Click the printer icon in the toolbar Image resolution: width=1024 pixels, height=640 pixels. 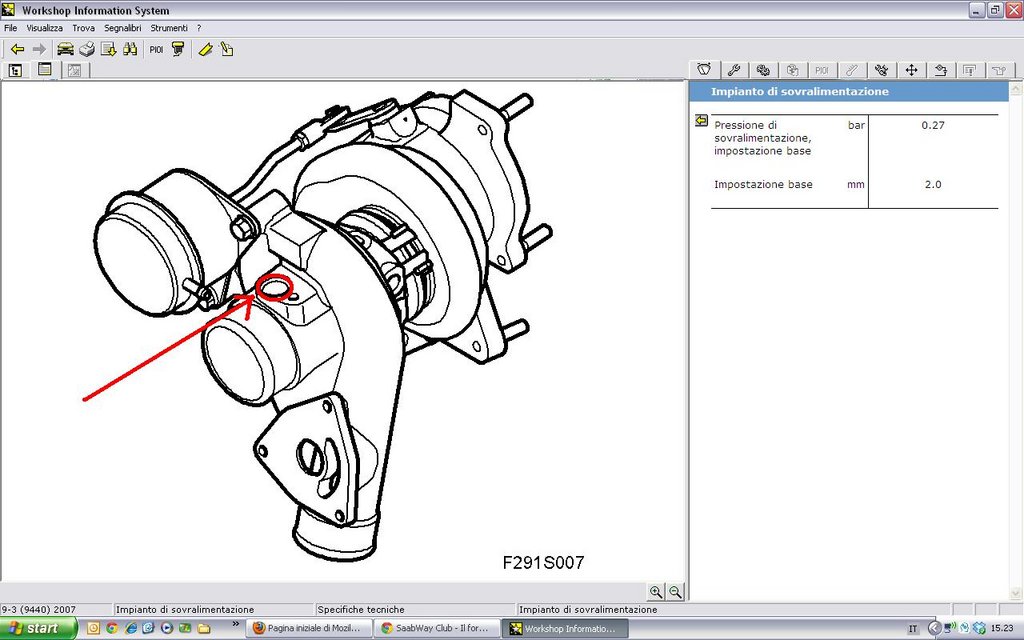[87, 49]
